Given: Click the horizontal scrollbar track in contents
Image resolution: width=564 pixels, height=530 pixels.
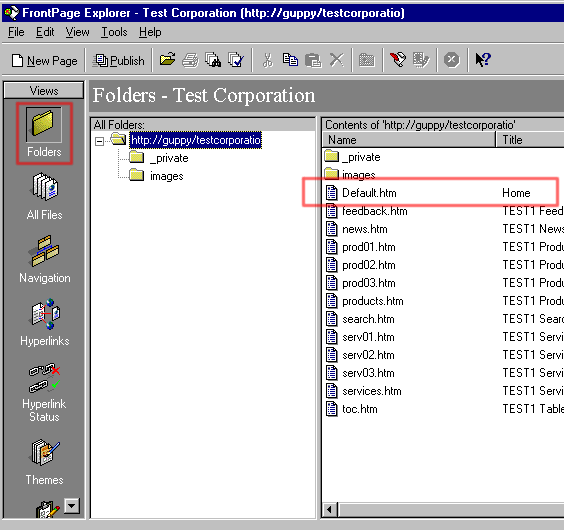Looking at the screenshot, I should [451, 509].
